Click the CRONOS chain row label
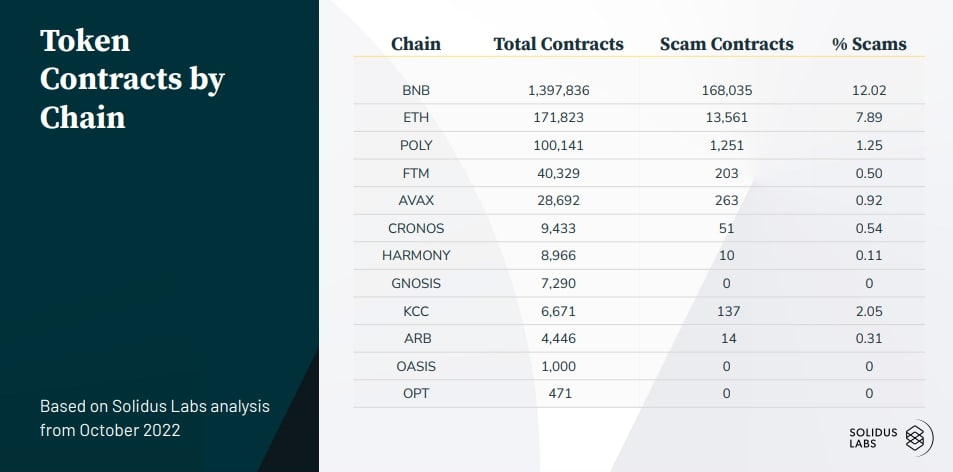 click(415, 228)
